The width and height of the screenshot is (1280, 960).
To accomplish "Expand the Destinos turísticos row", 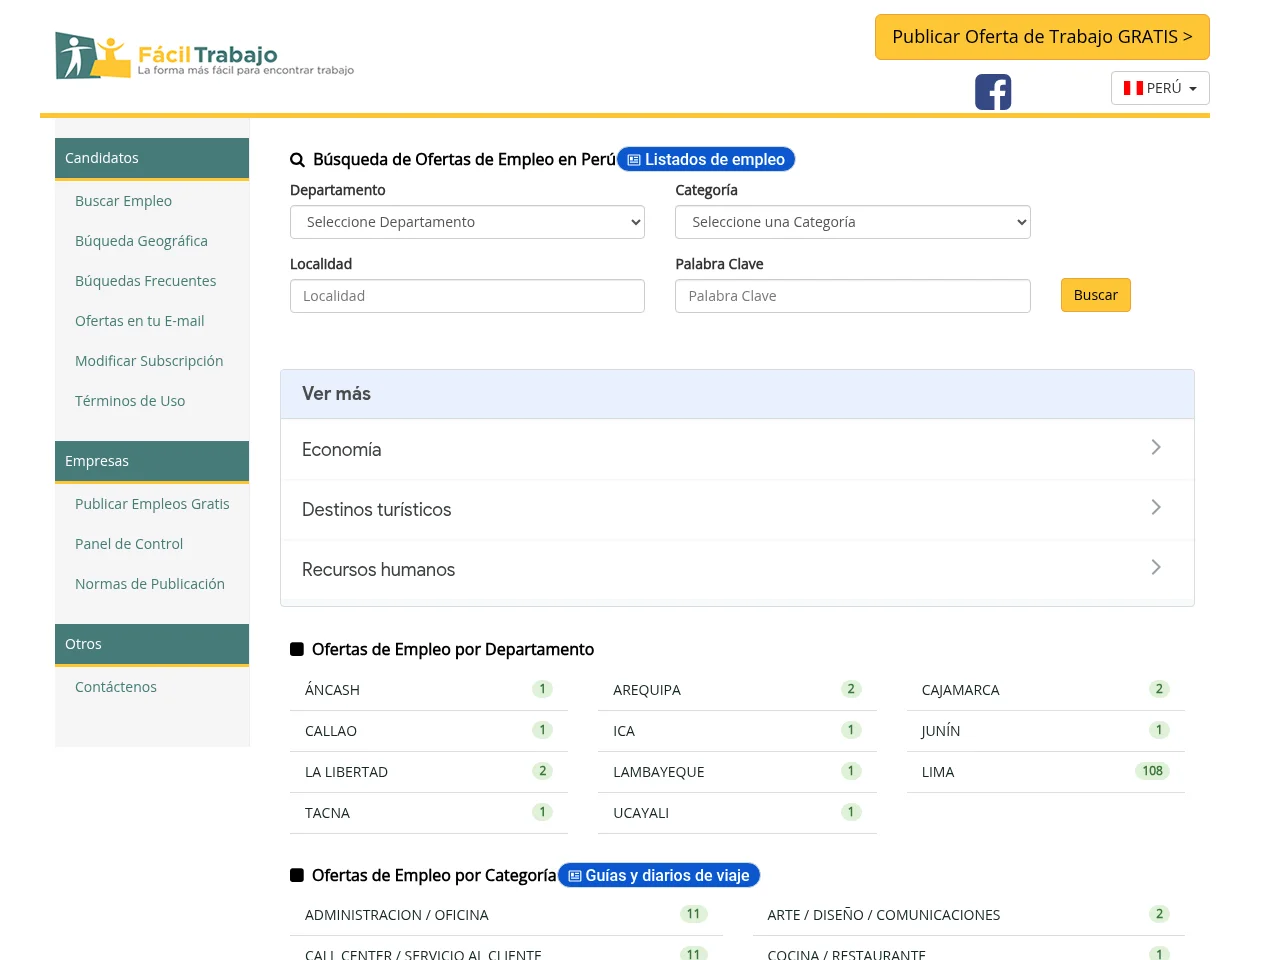I will (737, 510).
